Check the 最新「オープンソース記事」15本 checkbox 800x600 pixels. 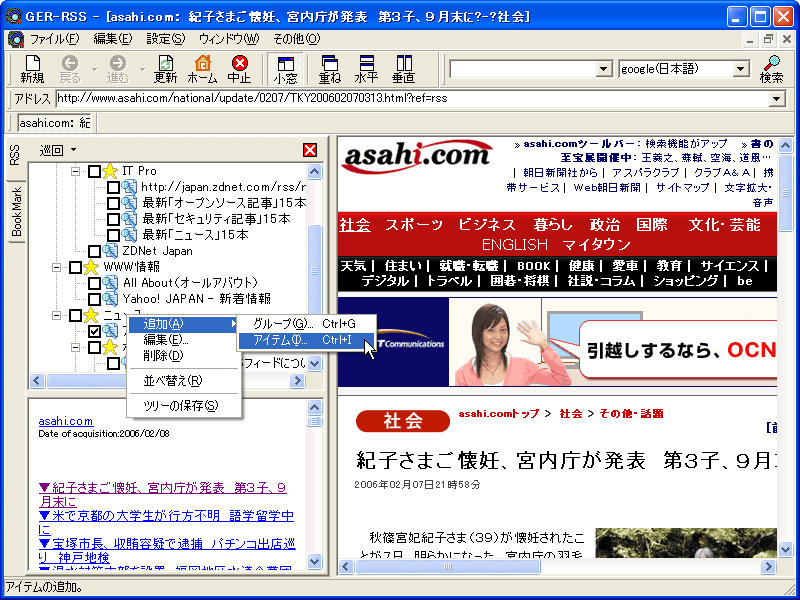pos(113,203)
